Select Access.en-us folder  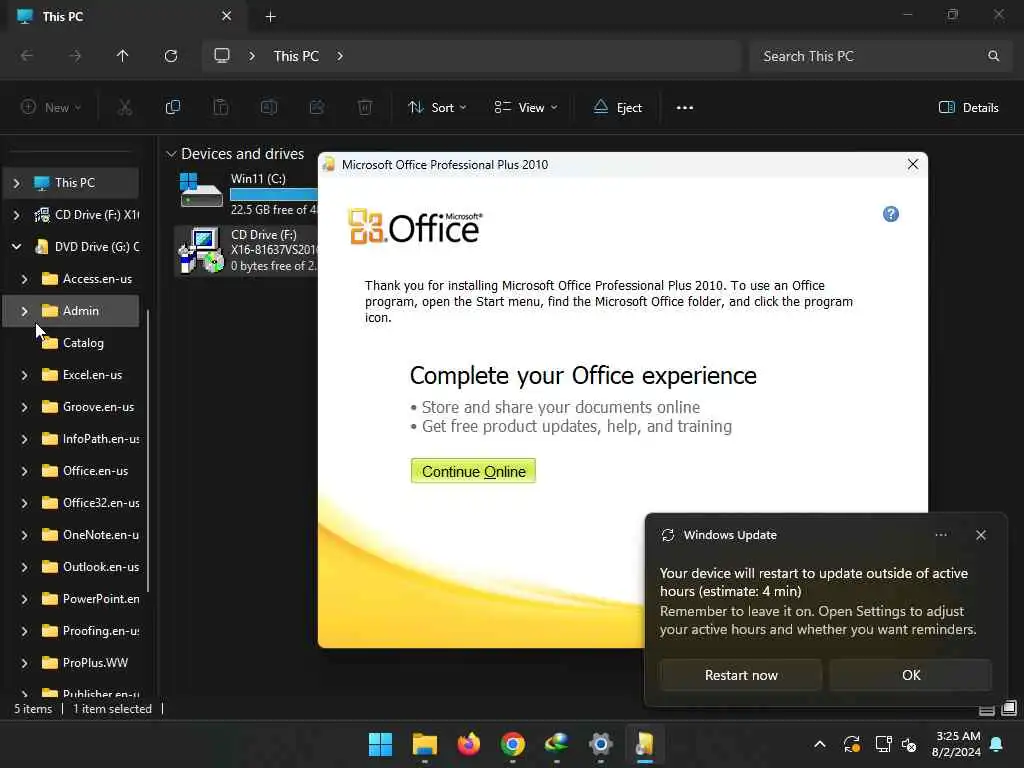[x=87, y=279]
